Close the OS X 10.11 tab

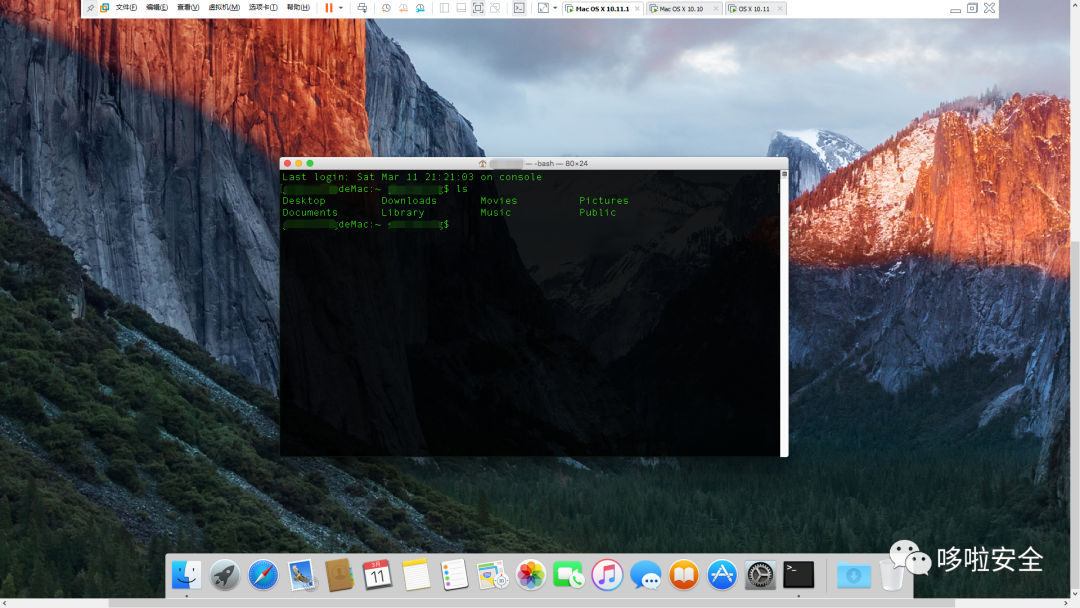click(780, 9)
